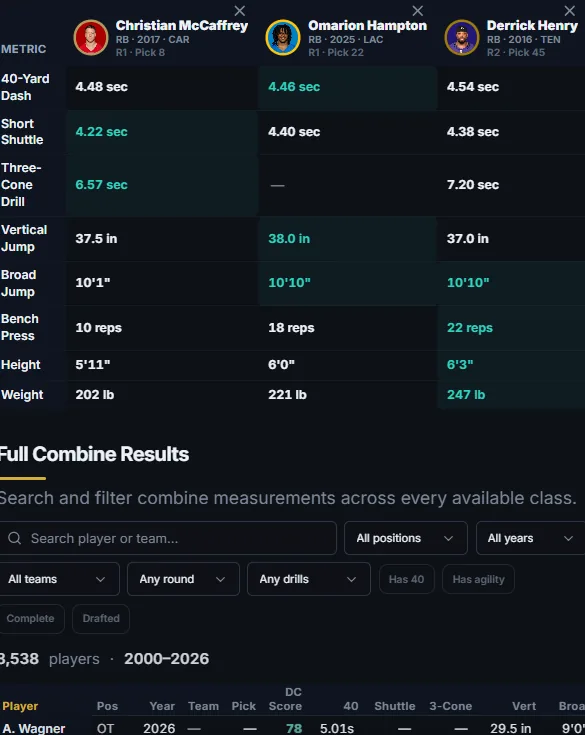Sort table by Vert column
The image size is (585, 735).
pos(524,706)
